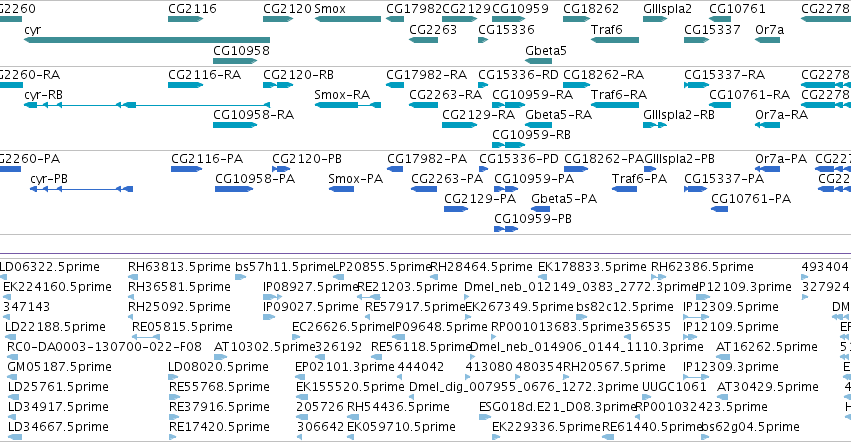The height and width of the screenshot is (442, 851).
Task: Select the CG10761-RA transcript bar
Action: (x=720, y=105)
